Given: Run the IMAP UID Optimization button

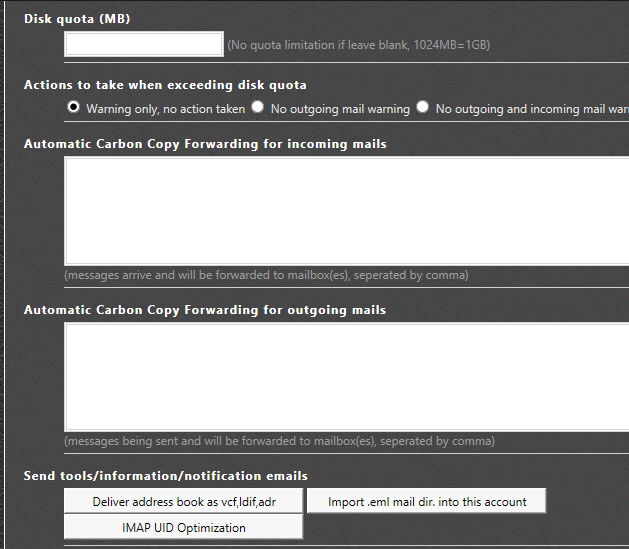Looking at the screenshot, I should (x=183, y=528).
